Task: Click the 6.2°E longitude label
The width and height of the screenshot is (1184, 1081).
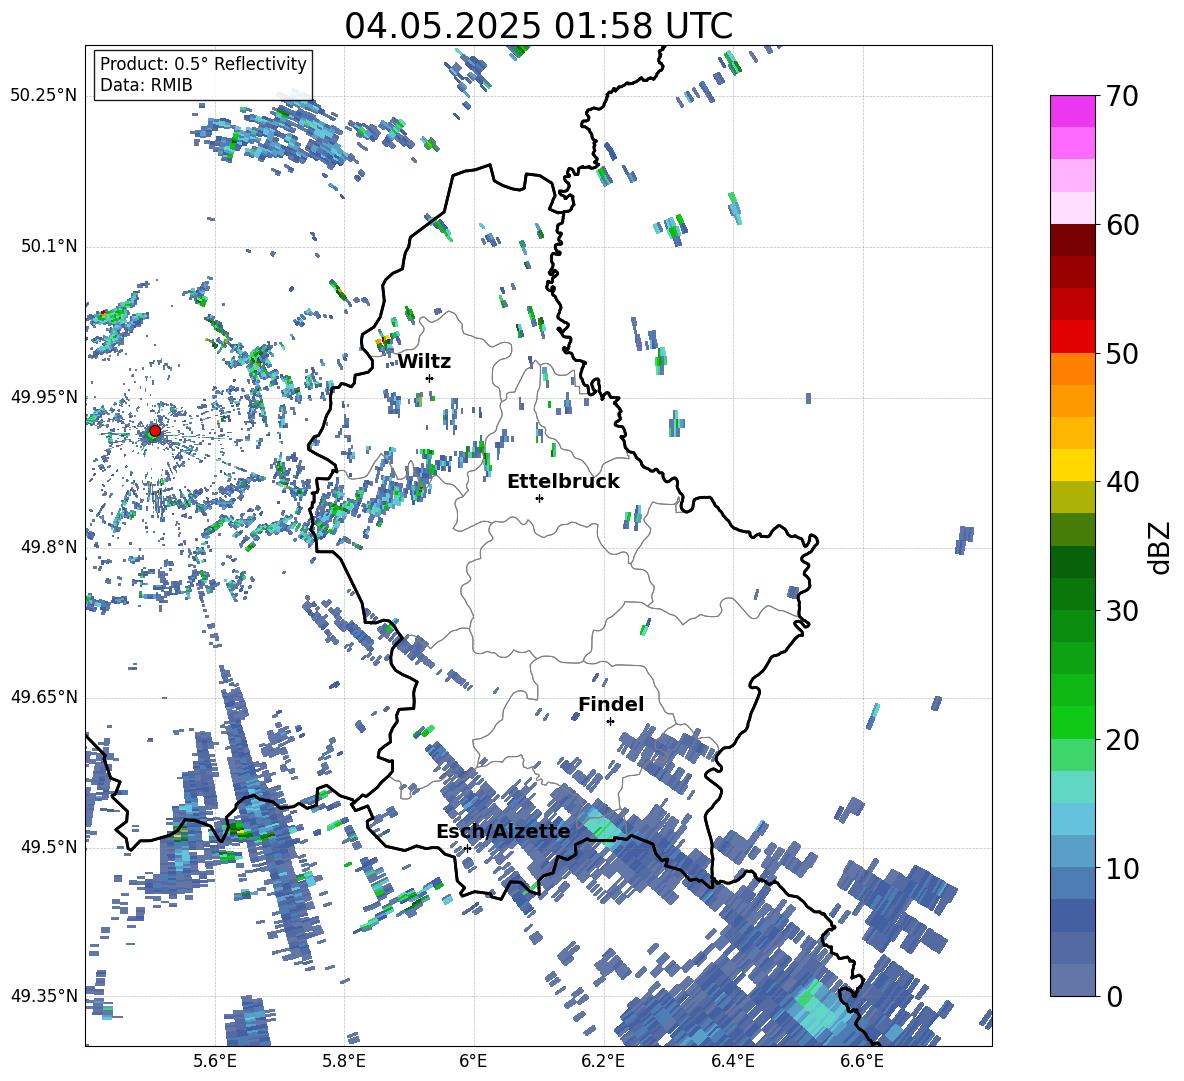Action: click(x=603, y=1061)
